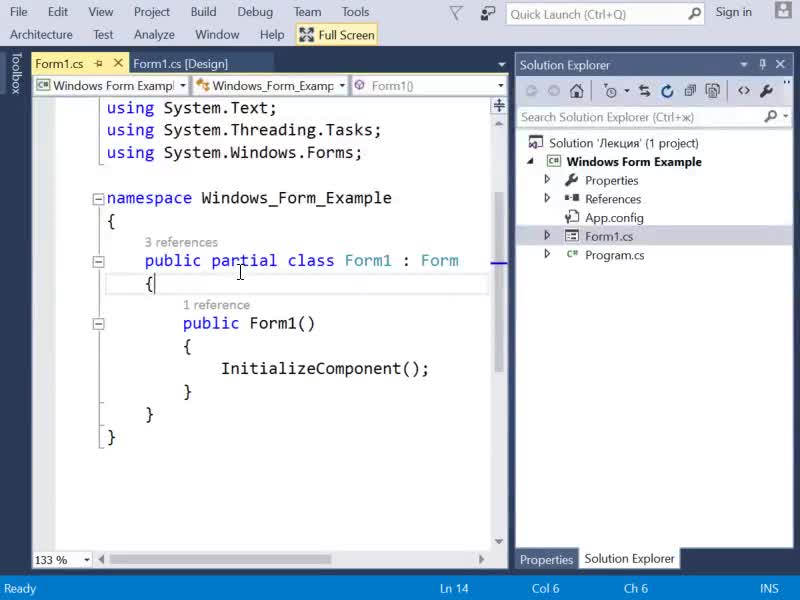This screenshot has width=800, height=600.
Task: Click the '1 reference' CodeLens link
Action: click(x=216, y=305)
